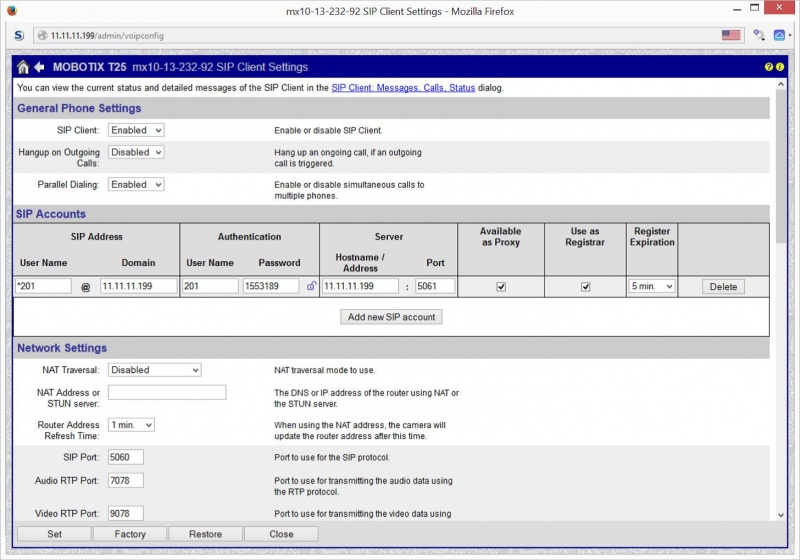800x560 pixels.
Task: Click the globe icon in the address bar
Action: 42,36
